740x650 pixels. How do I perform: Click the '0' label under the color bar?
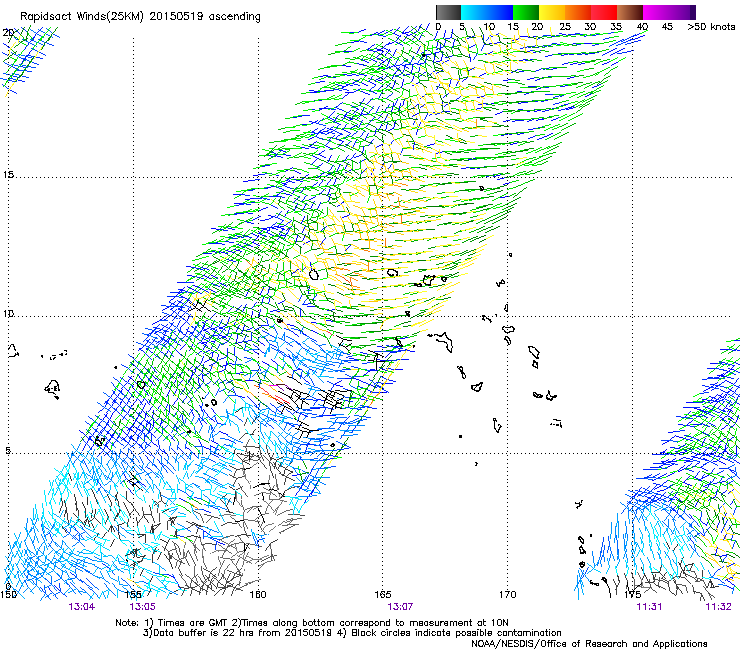click(438, 27)
